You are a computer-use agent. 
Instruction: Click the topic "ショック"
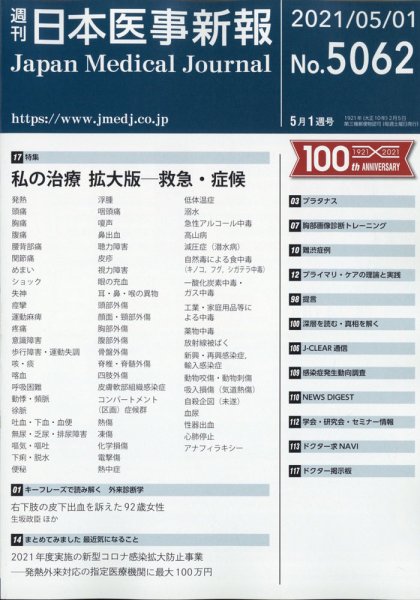point(26,282)
